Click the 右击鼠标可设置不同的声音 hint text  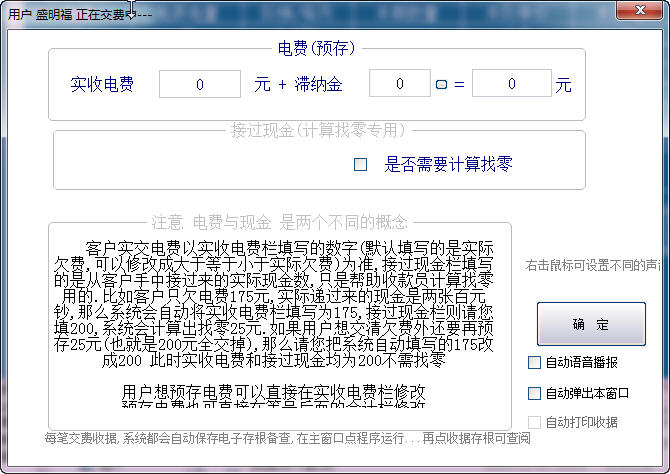[595, 266]
